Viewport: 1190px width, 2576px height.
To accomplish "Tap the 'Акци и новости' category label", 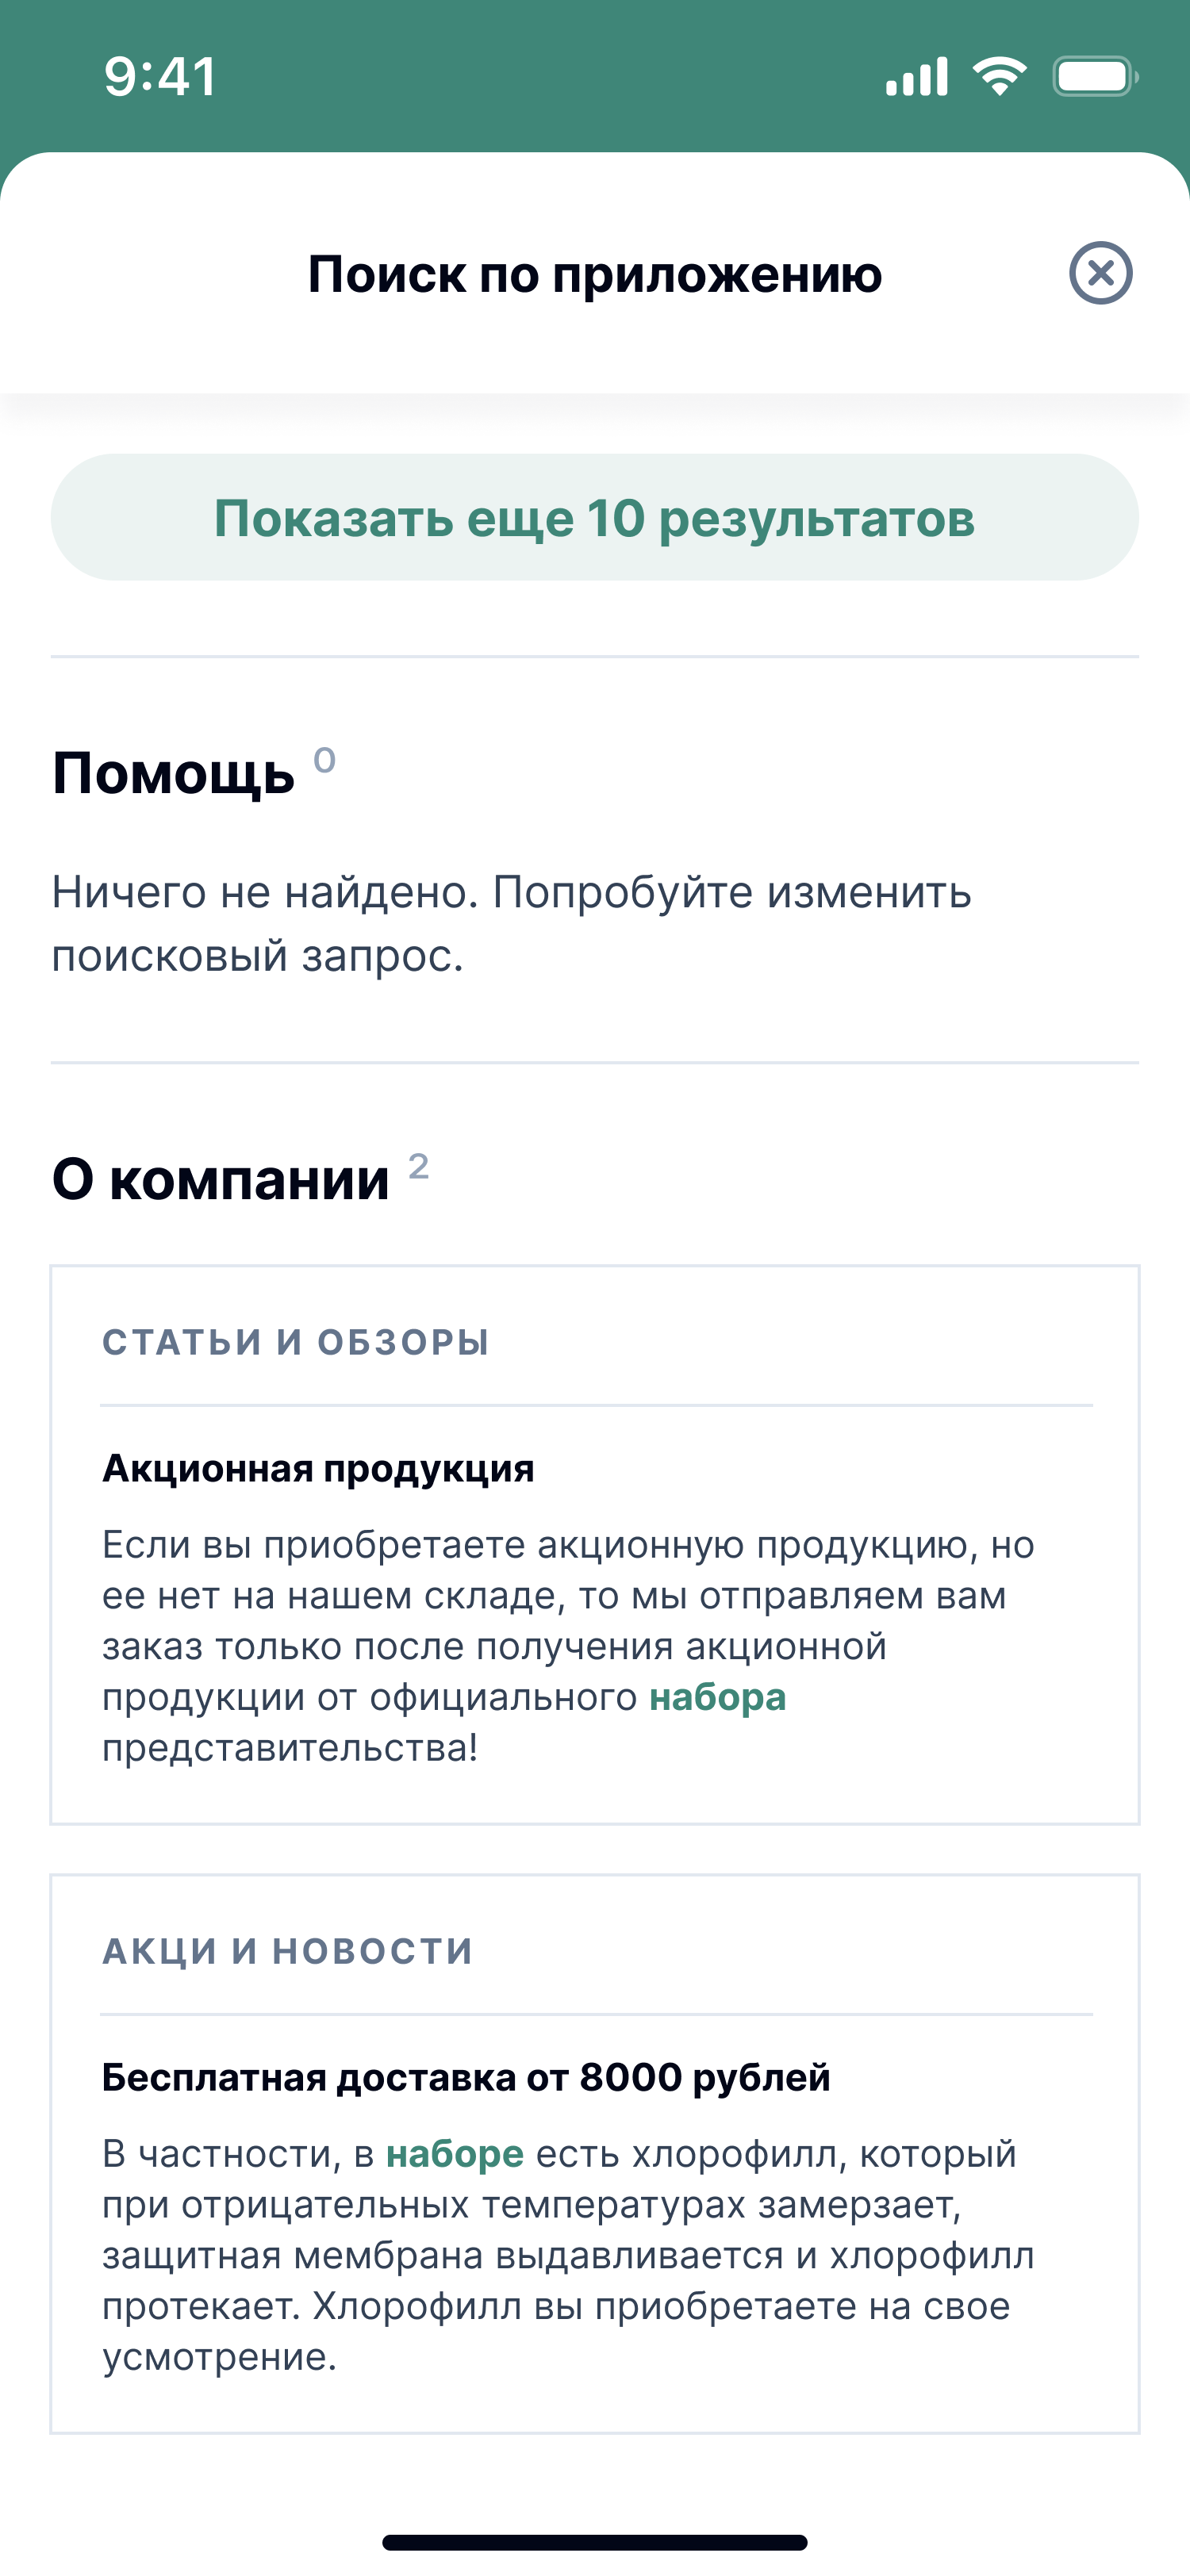I will [288, 1951].
